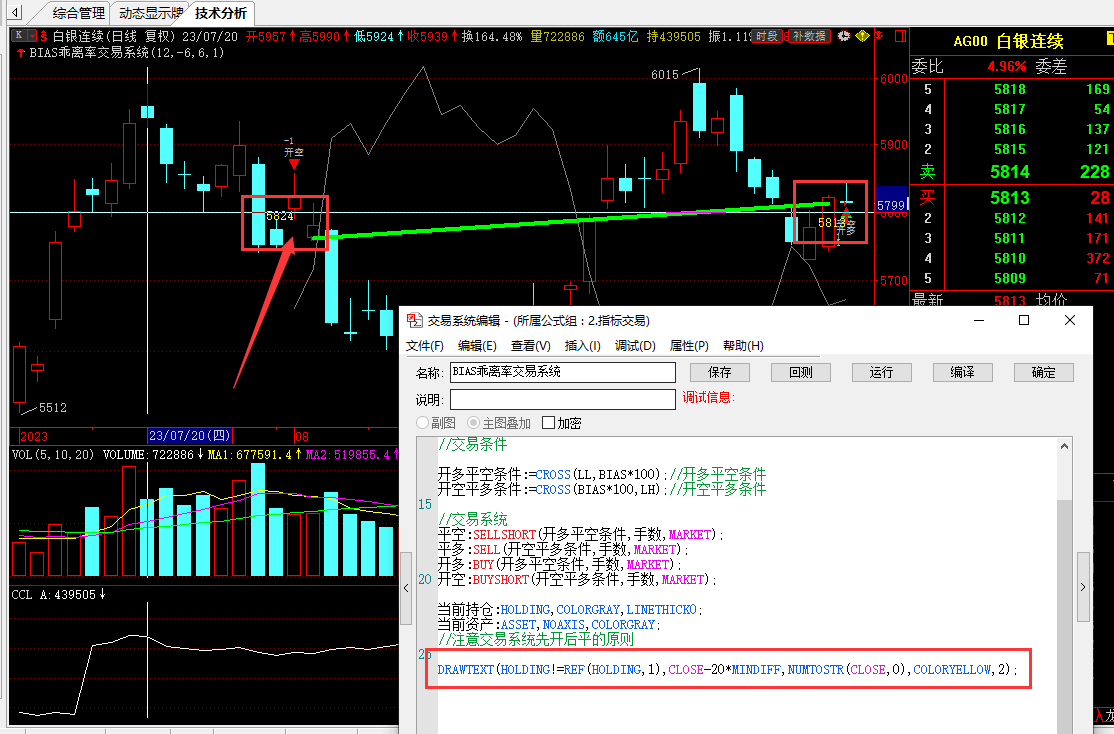
Task: Click the 5799 price label on the axis
Action: (891, 205)
